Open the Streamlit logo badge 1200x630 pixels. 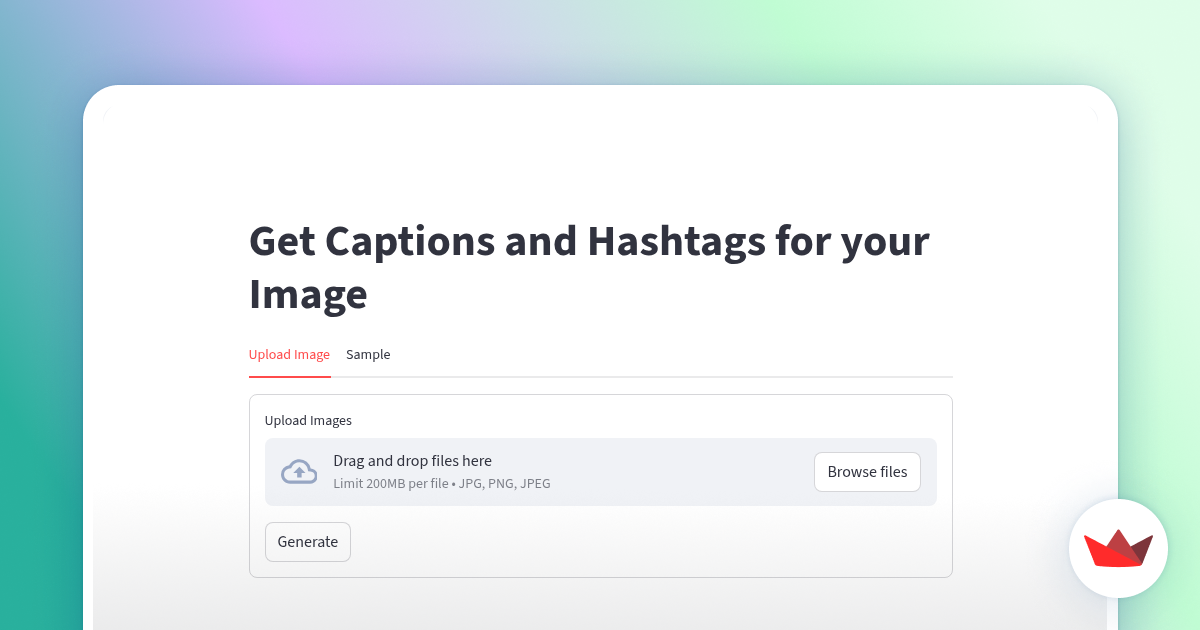pyautogui.click(x=1118, y=548)
